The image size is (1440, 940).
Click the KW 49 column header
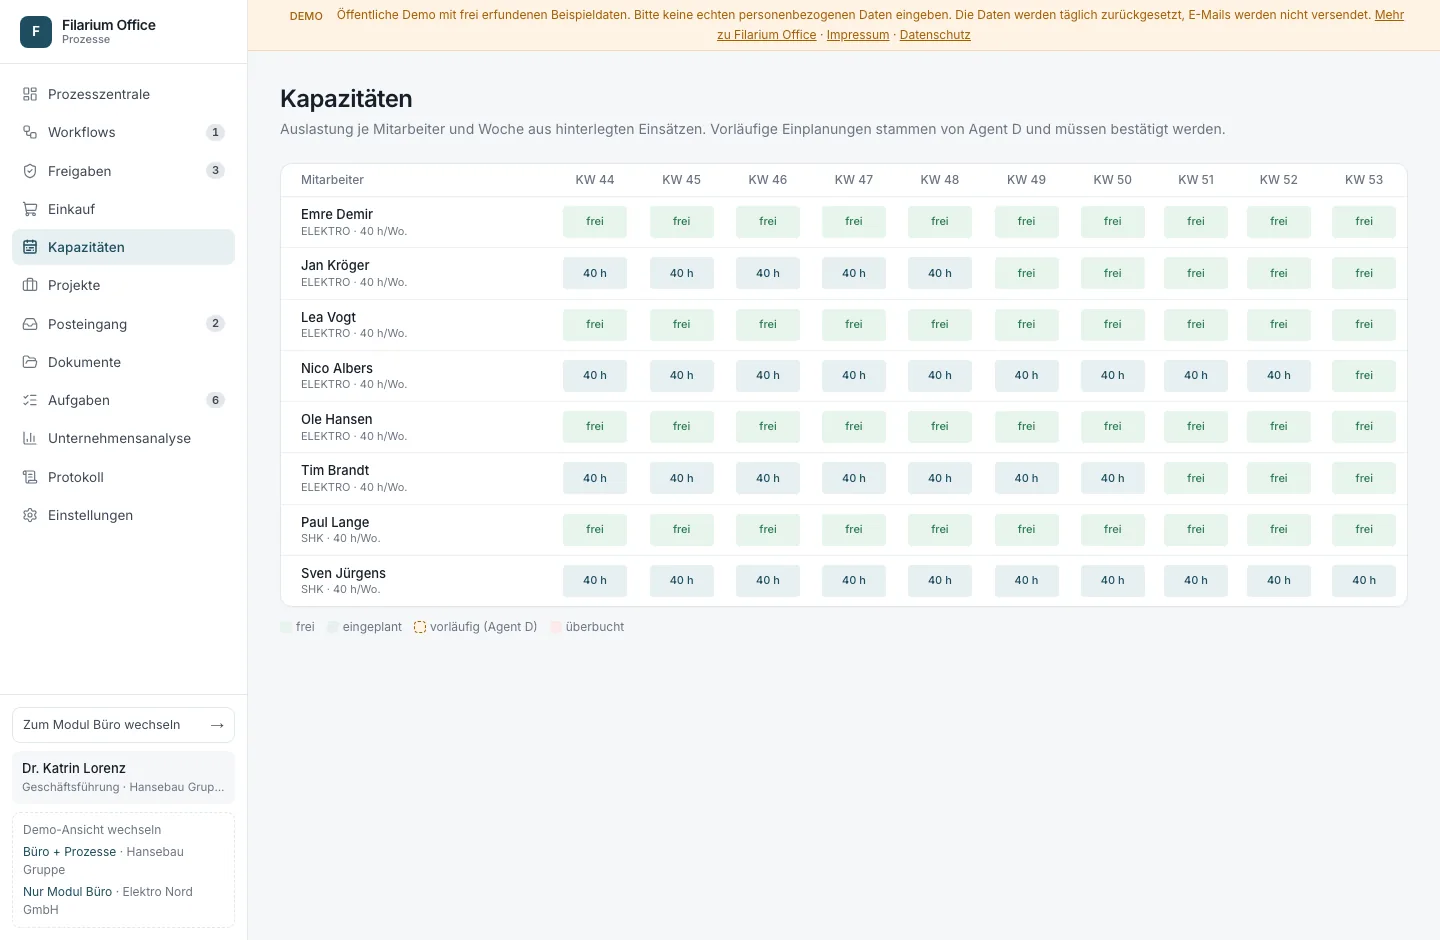1026,180
